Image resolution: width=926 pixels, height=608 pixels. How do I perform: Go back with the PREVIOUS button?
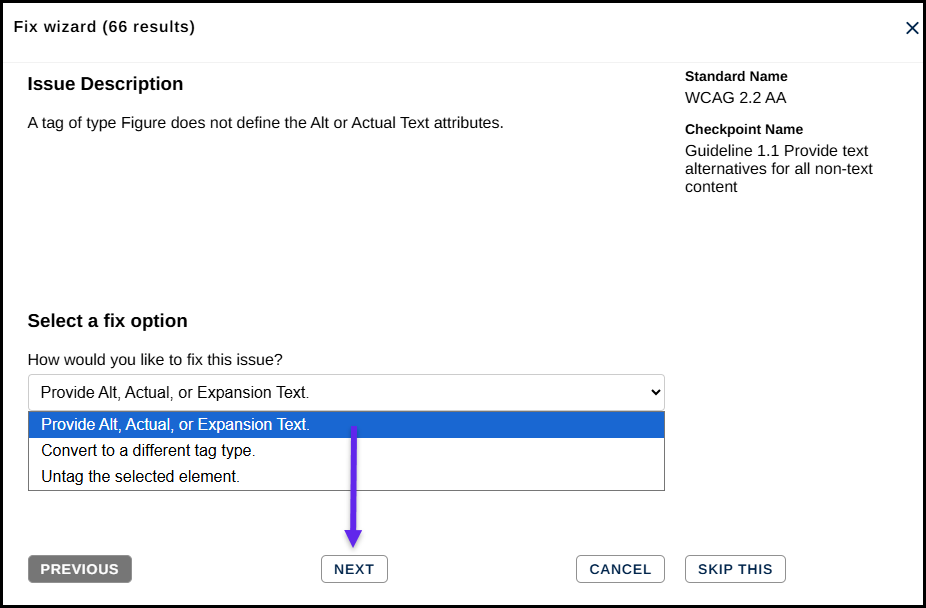coord(80,569)
